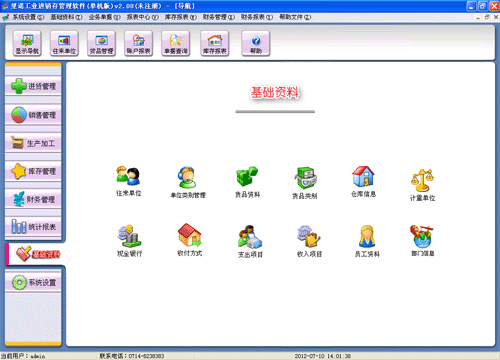Select the 现金银行 icon
500x360 pixels.
[x=129, y=236]
